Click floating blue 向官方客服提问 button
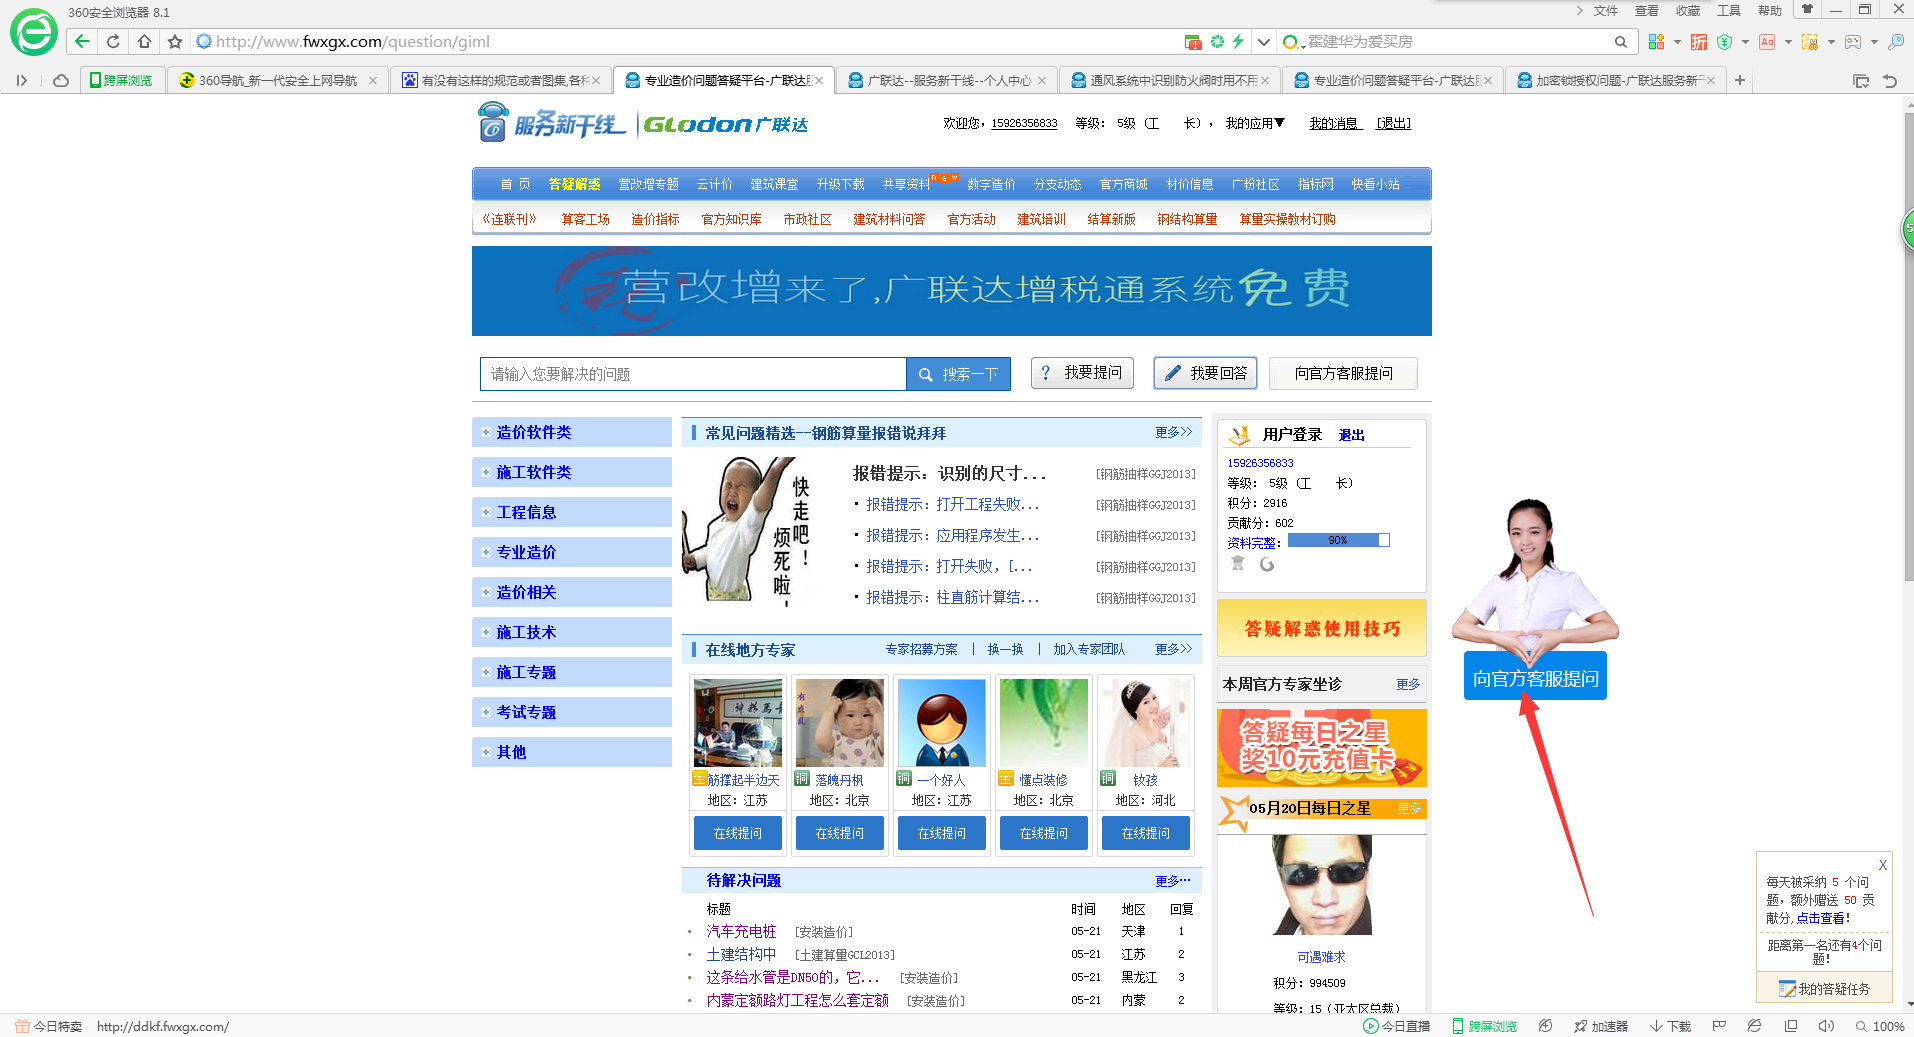 pyautogui.click(x=1535, y=678)
